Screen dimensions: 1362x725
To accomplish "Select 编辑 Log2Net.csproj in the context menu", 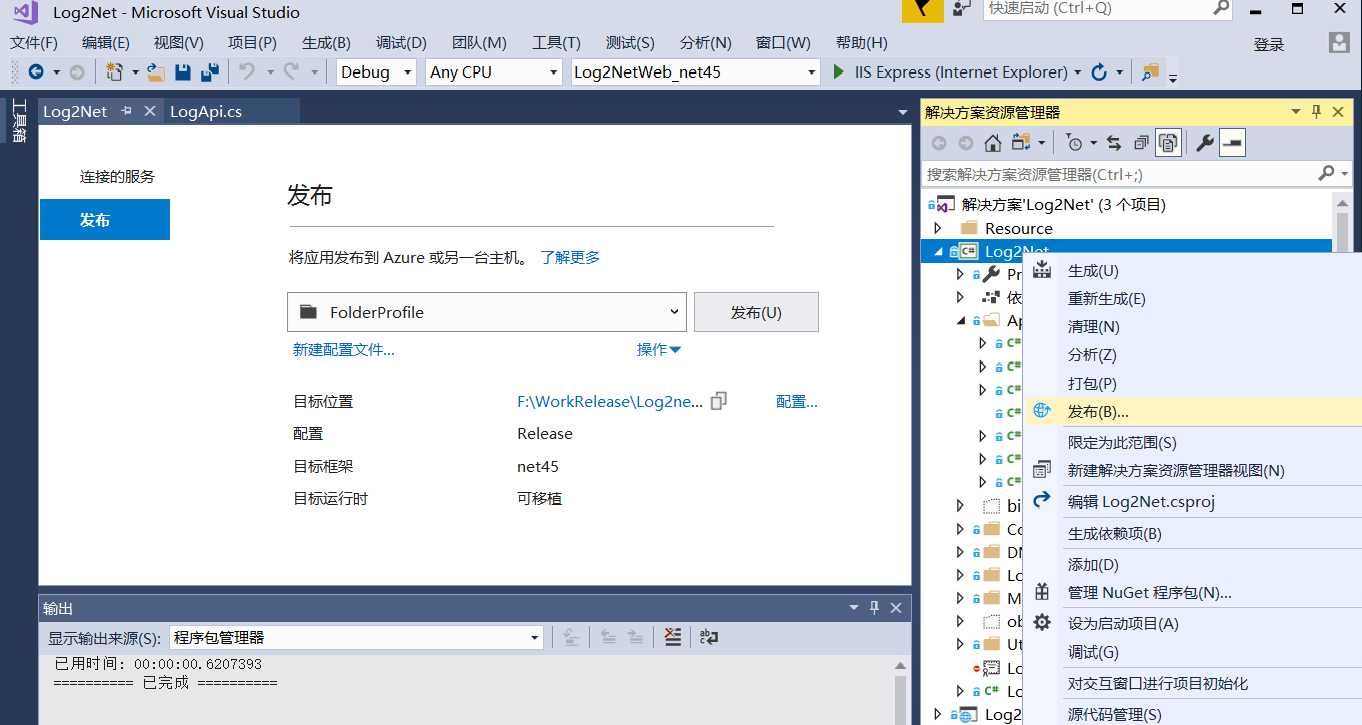I will [x=1193, y=501].
